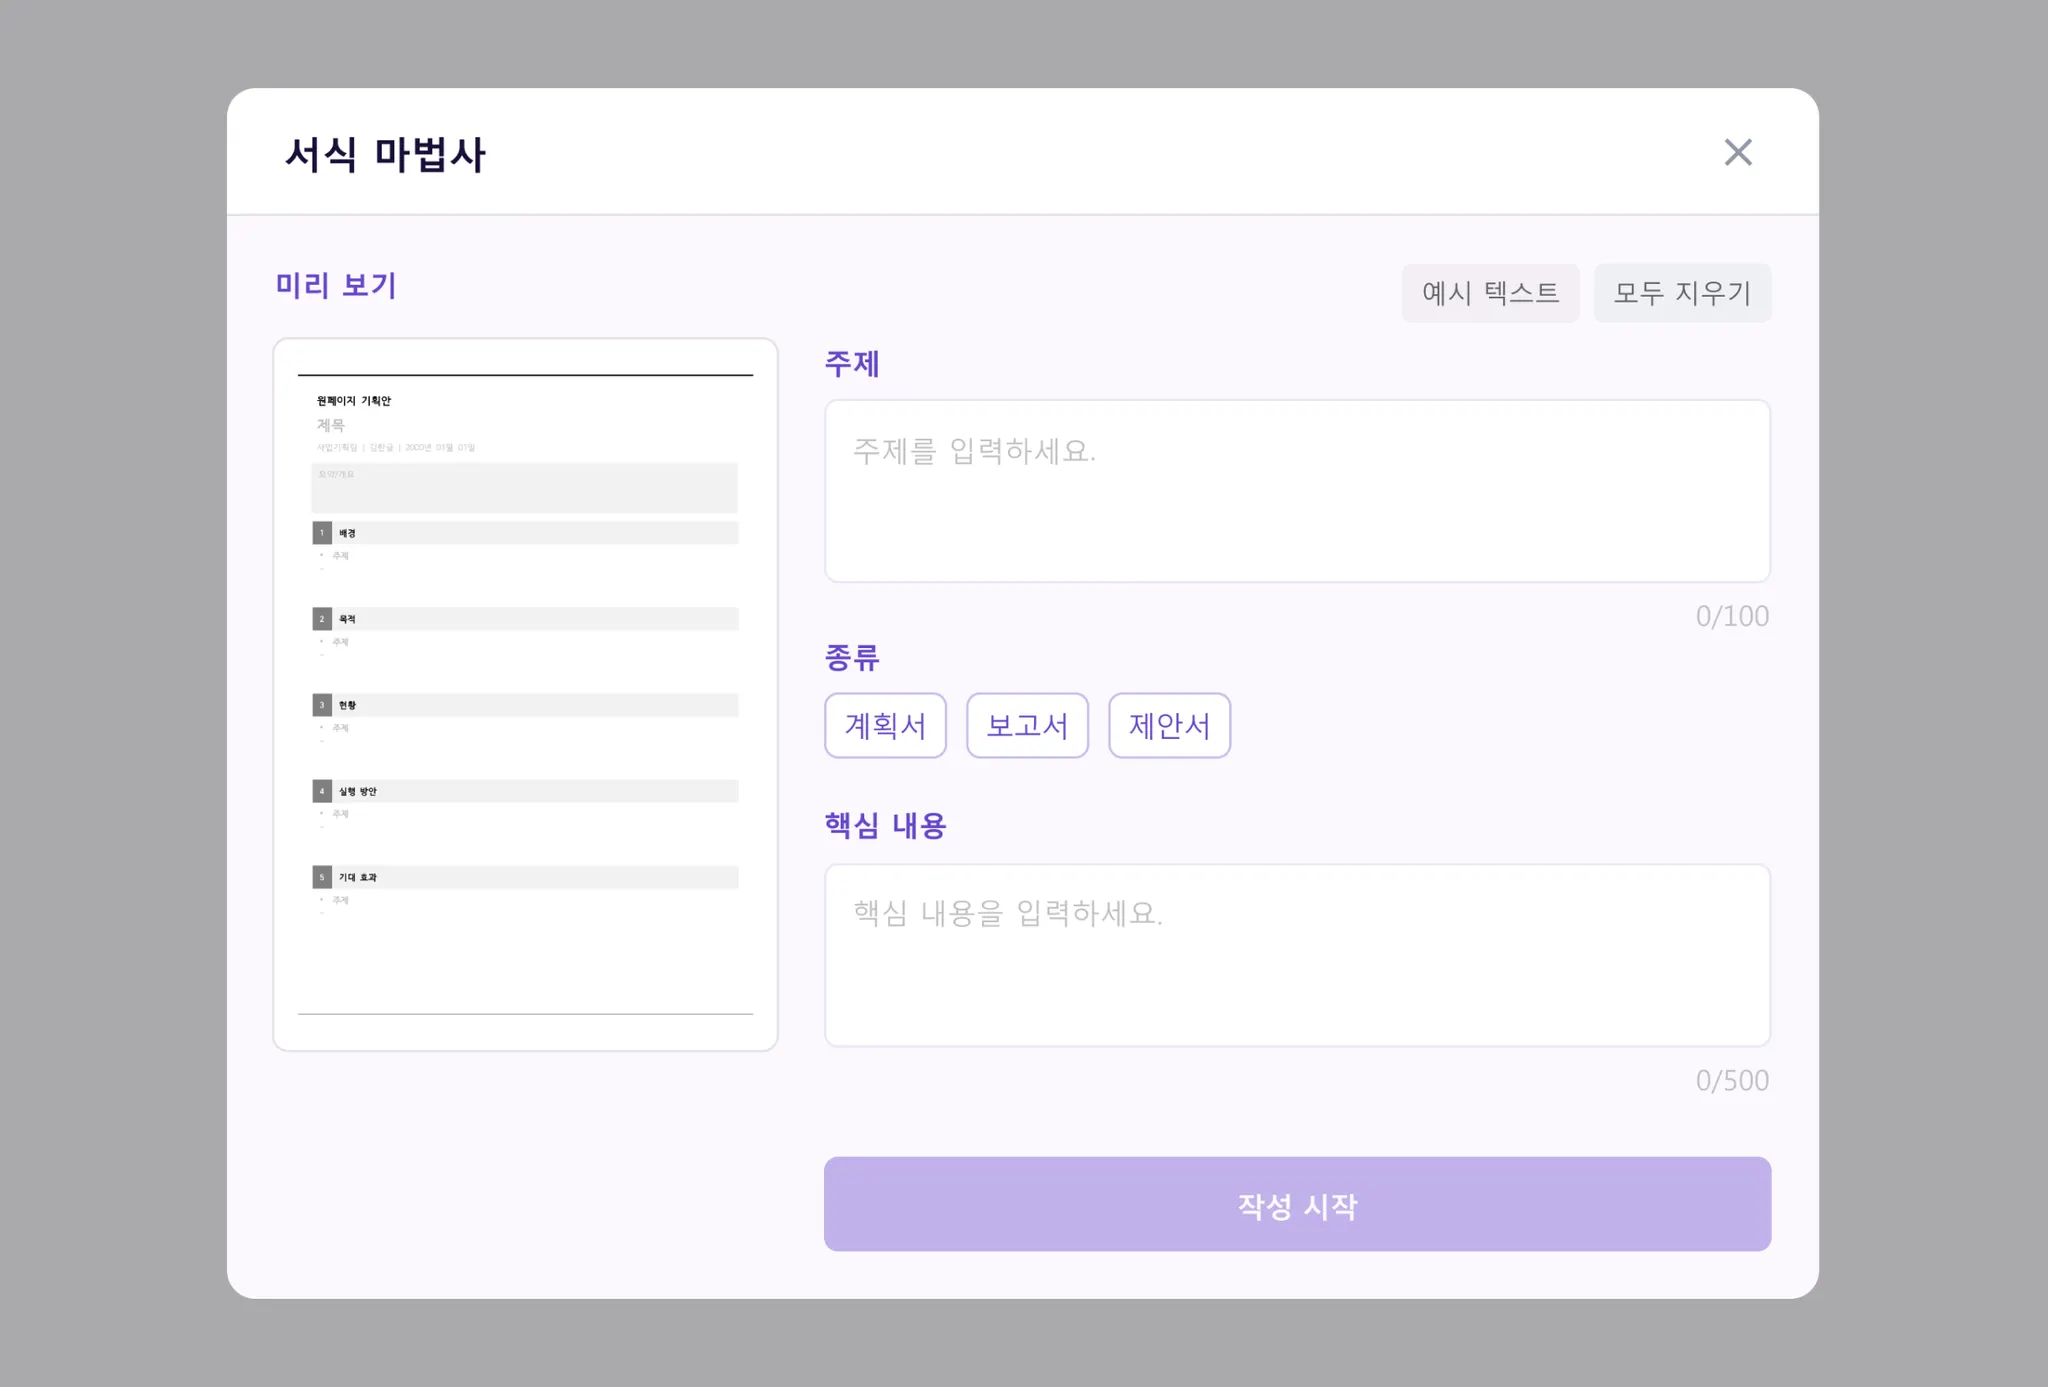Pick the 제안서 type chip
The height and width of the screenshot is (1387, 2048).
tap(1169, 725)
